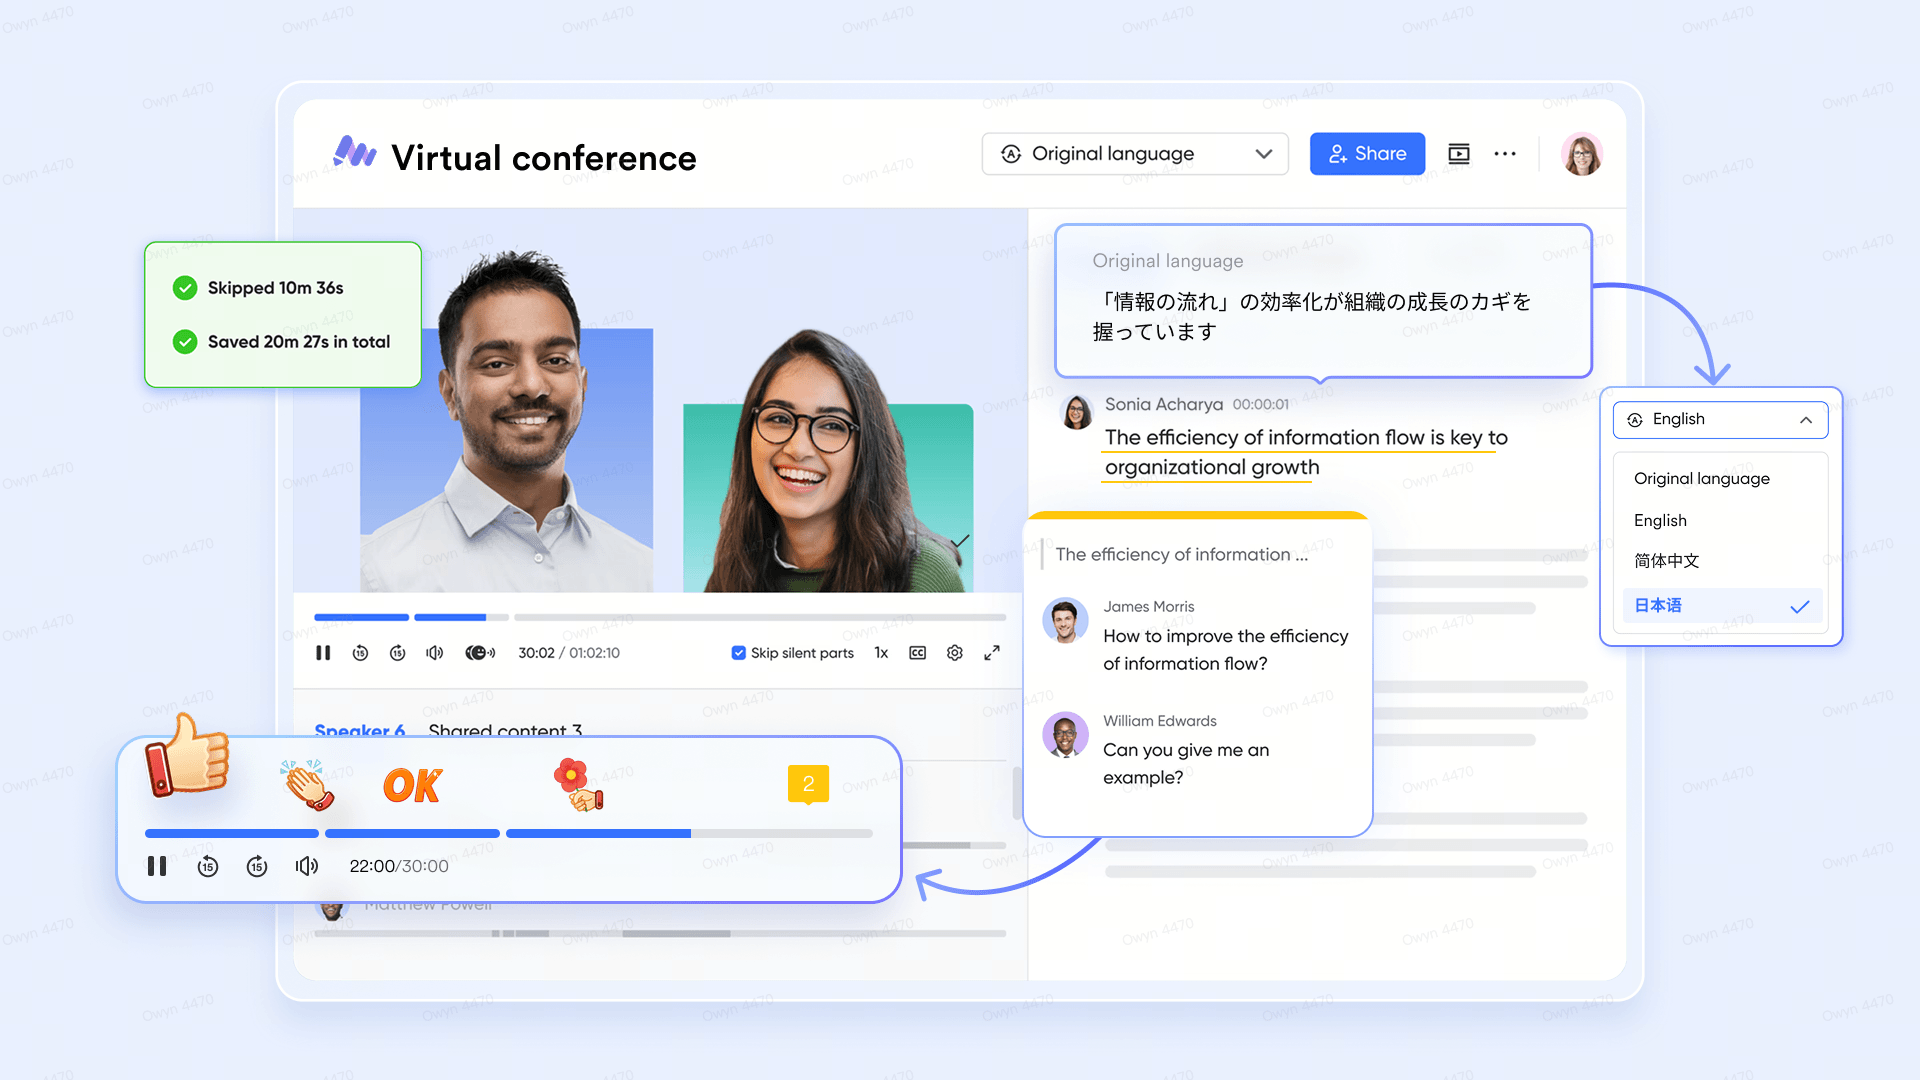Skip forward 15 seconds in the reactions panel
Image resolution: width=1920 pixels, height=1080 pixels.
[x=257, y=866]
